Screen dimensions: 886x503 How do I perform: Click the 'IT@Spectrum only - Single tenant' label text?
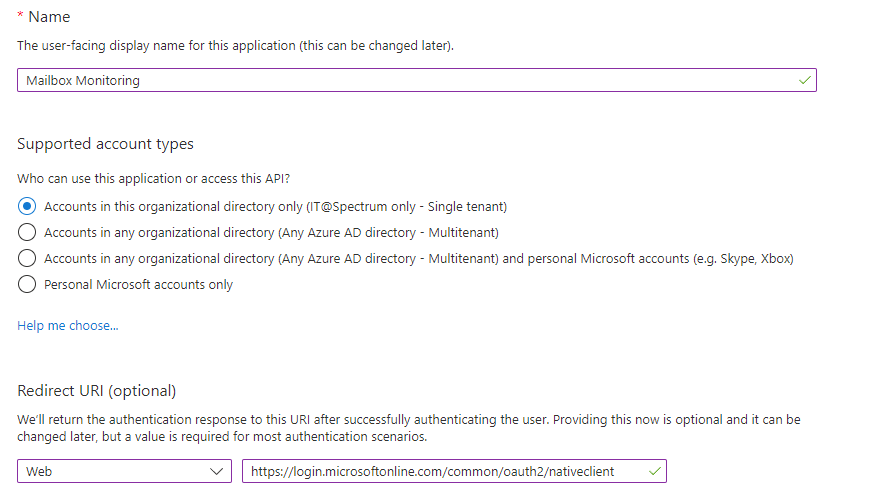pyautogui.click(x=407, y=207)
